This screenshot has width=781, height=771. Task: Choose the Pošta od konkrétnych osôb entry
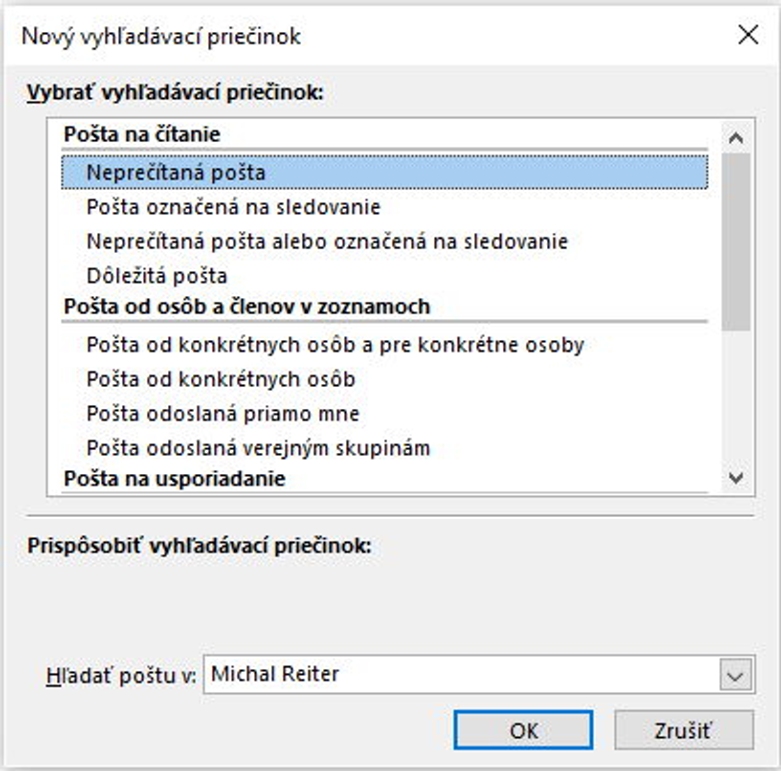pyautogui.click(x=221, y=379)
